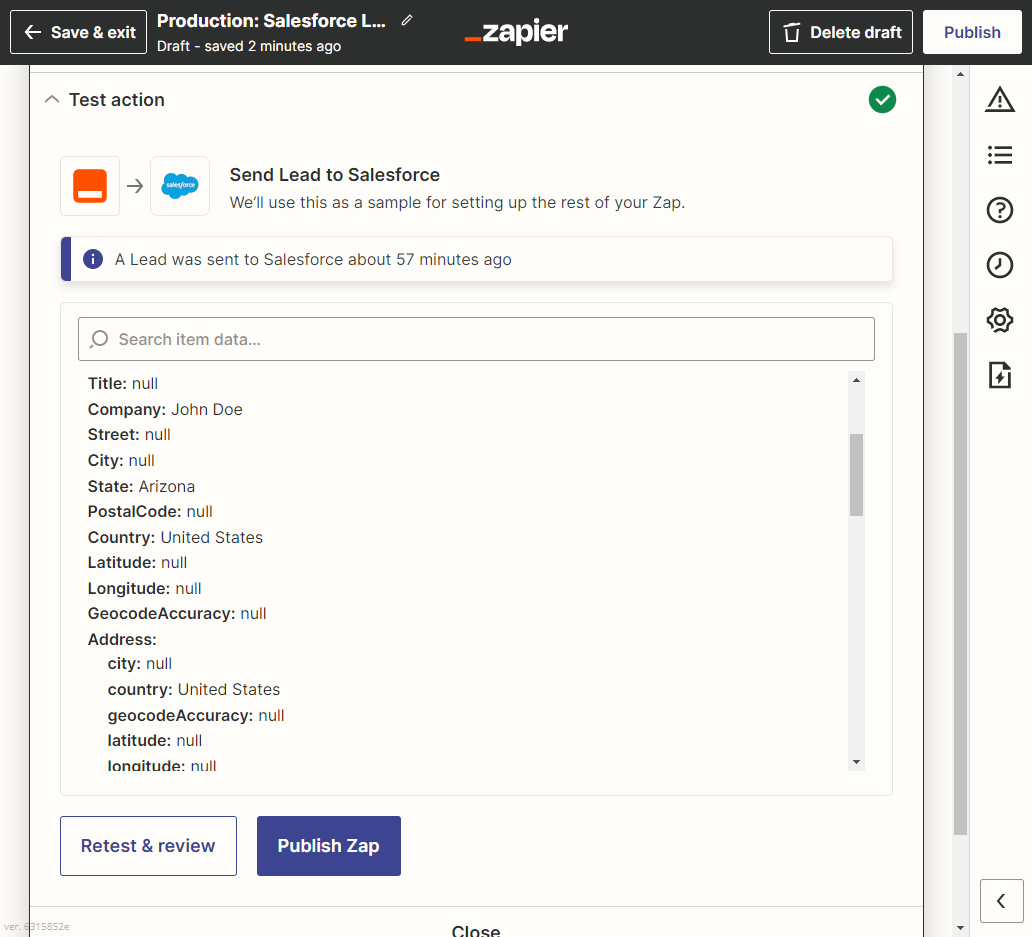Select the 'Address:' parent row

122,640
